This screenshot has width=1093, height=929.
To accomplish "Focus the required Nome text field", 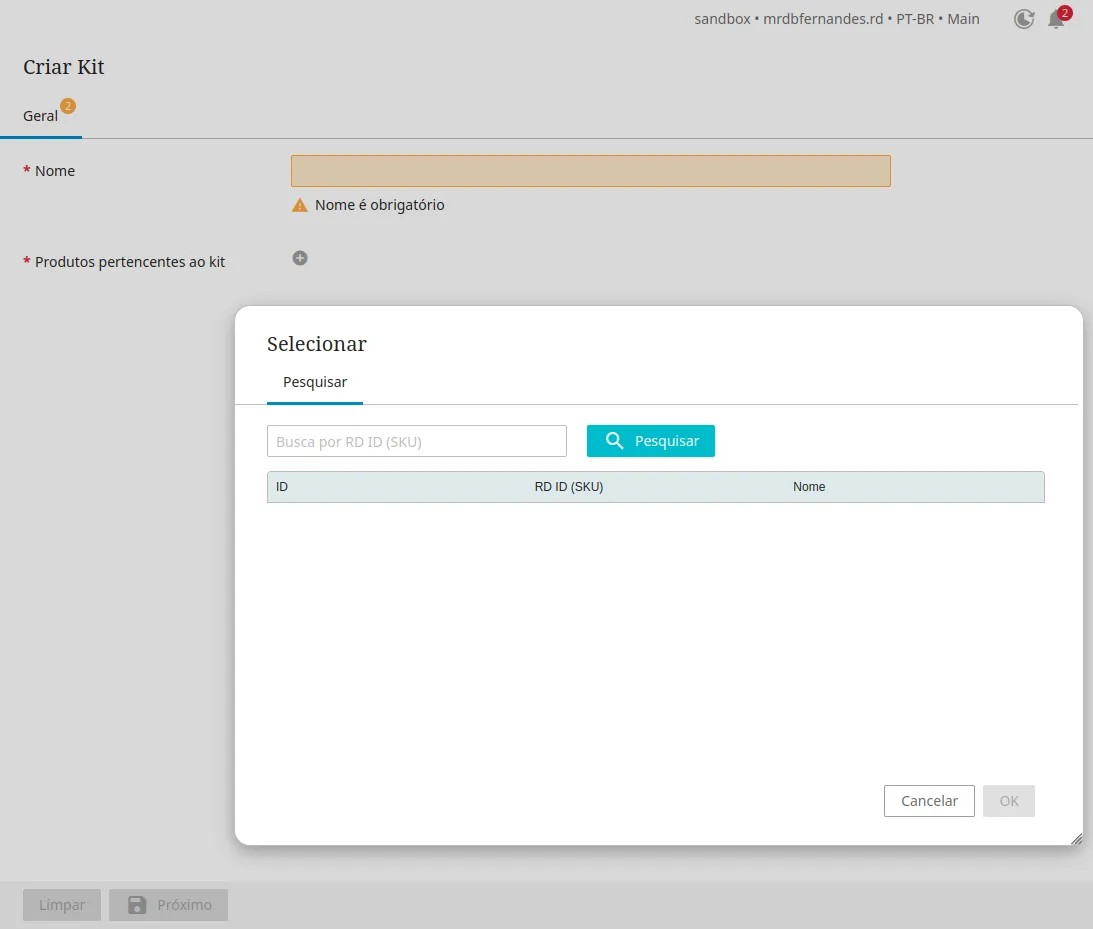I will [590, 171].
